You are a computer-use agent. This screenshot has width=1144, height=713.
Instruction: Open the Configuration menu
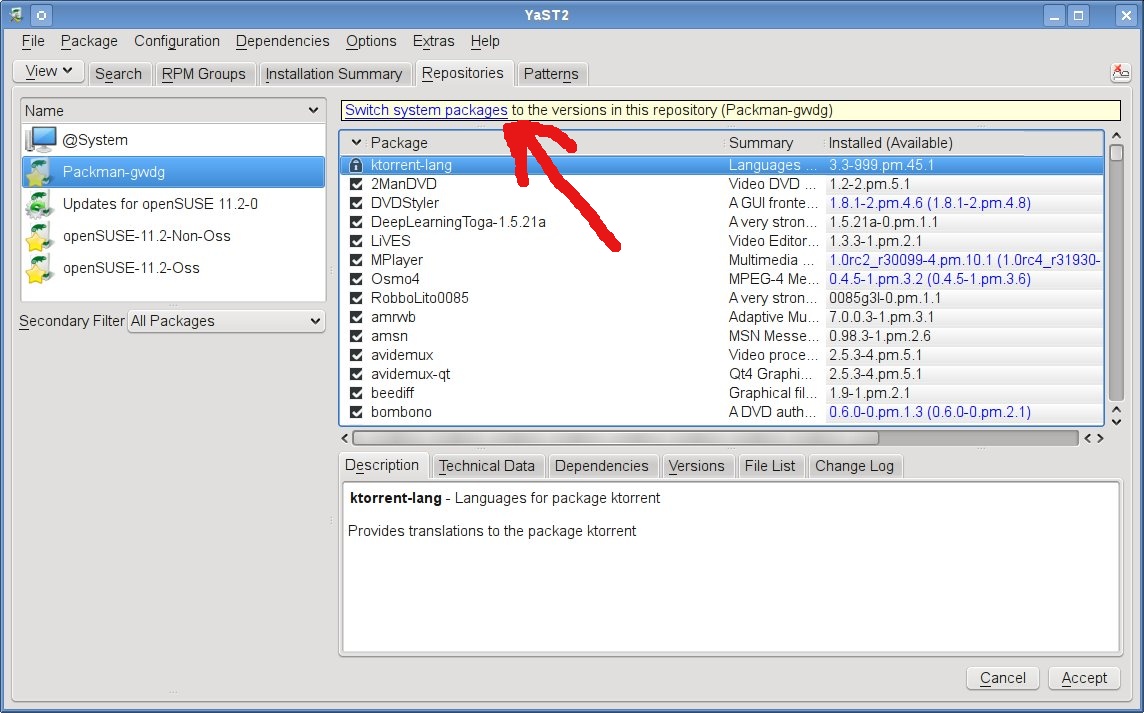point(177,41)
